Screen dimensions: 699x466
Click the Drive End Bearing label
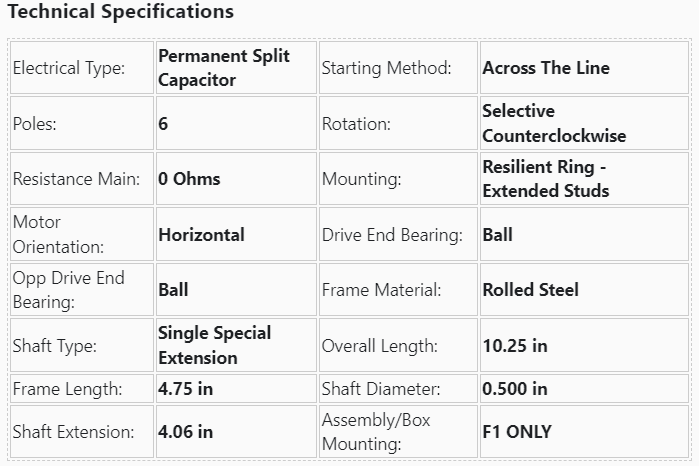click(x=392, y=235)
